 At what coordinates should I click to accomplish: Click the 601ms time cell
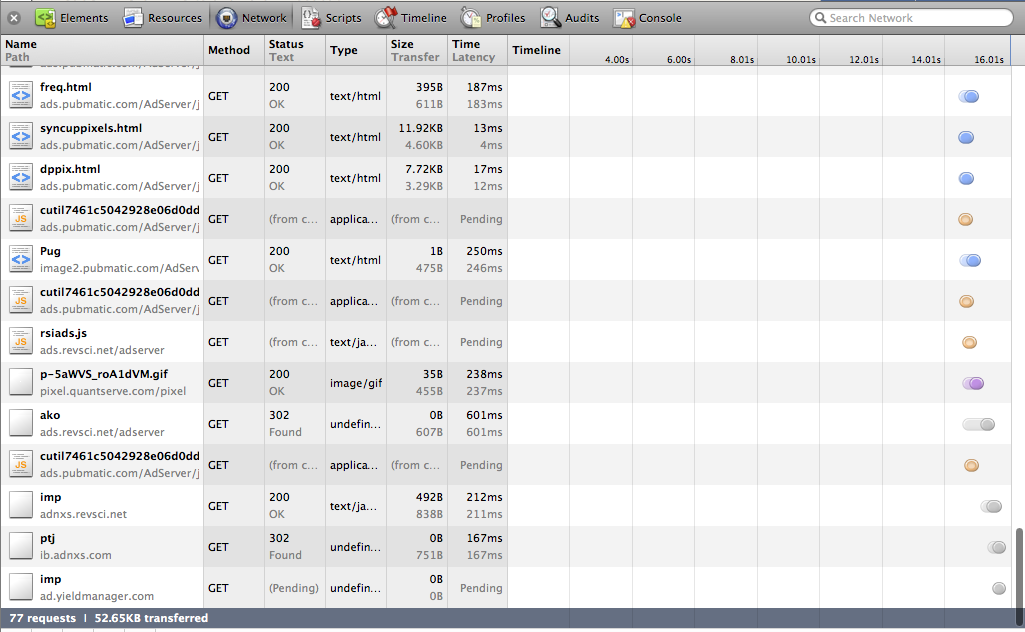(x=484, y=415)
